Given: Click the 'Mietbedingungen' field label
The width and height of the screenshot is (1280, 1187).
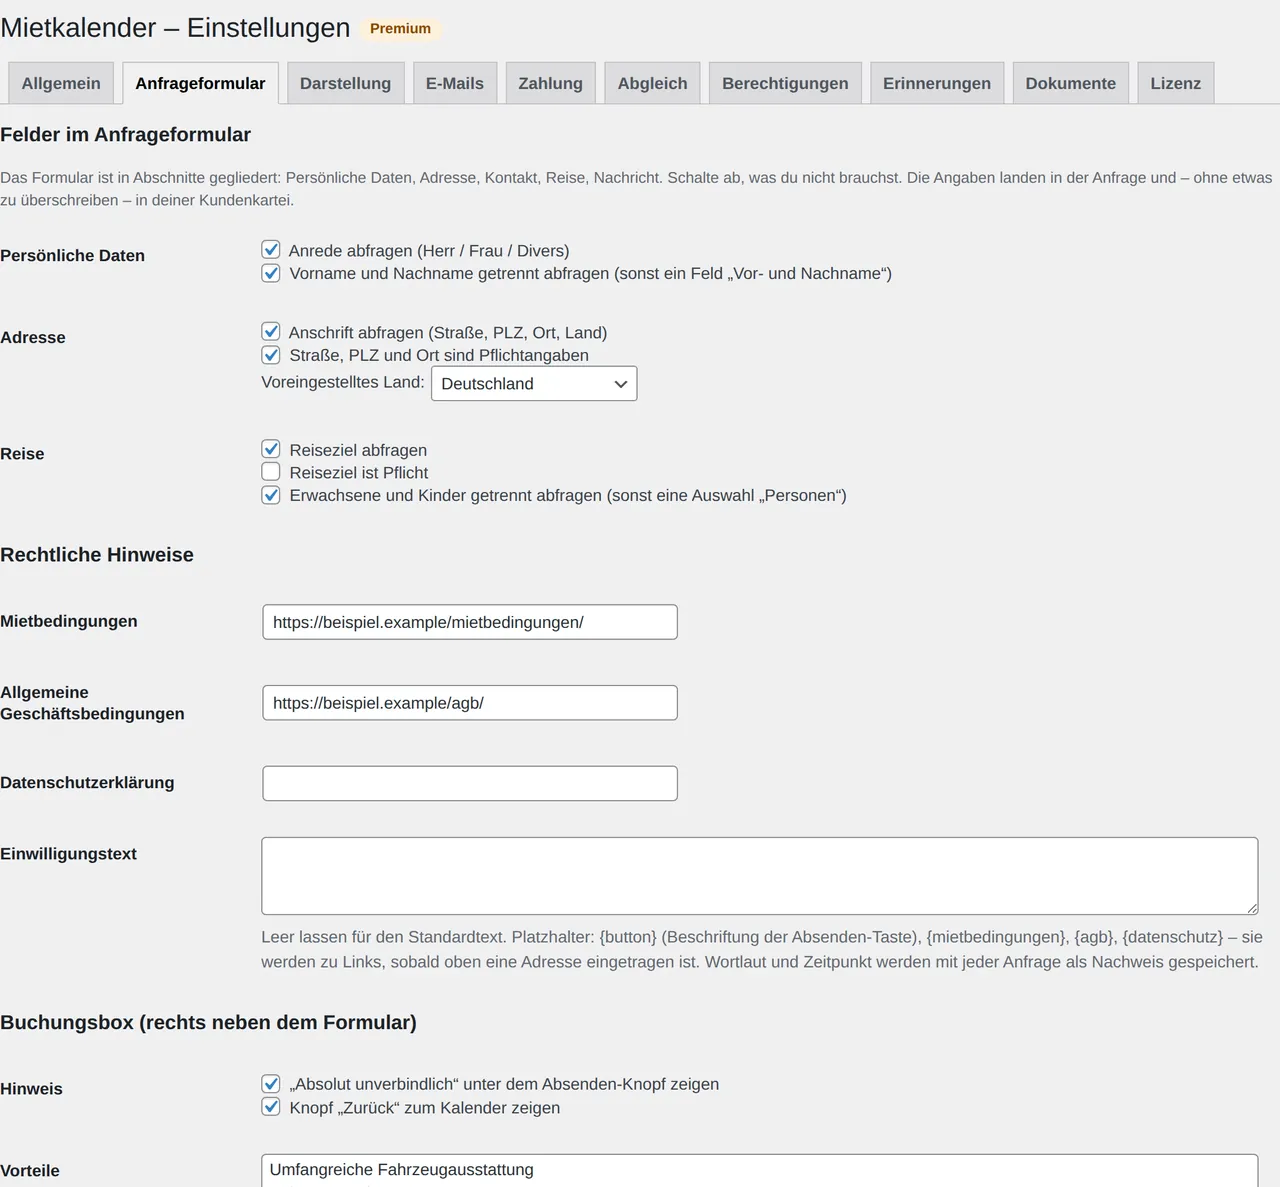Looking at the screenshot, I should 69,621.
